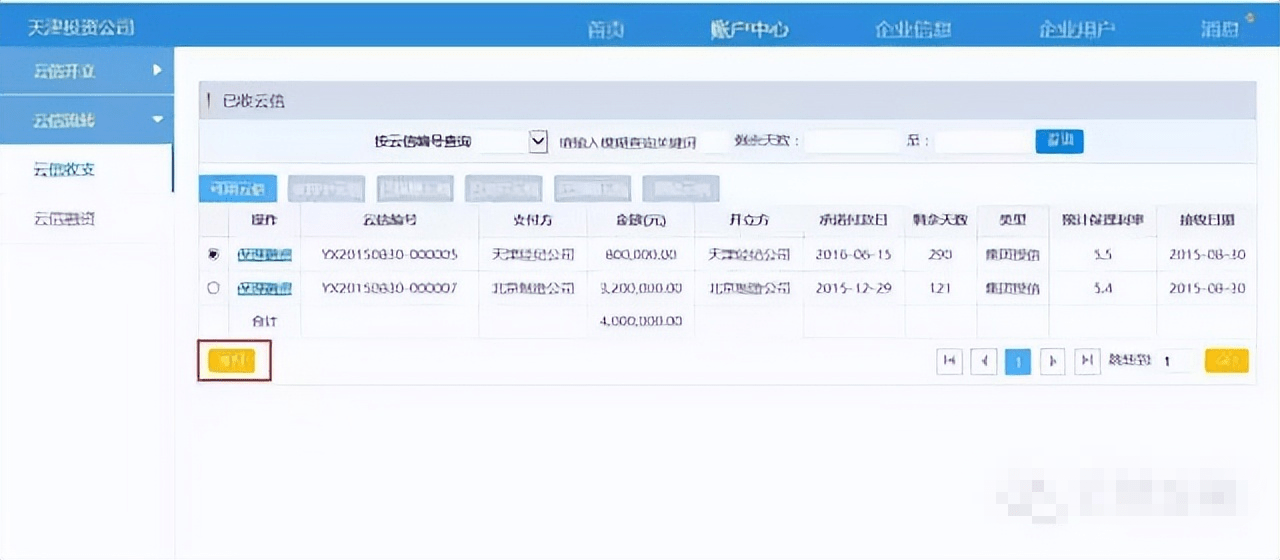Click the 金额(元) column header
1280x560 pixels.
coord(641,219)
